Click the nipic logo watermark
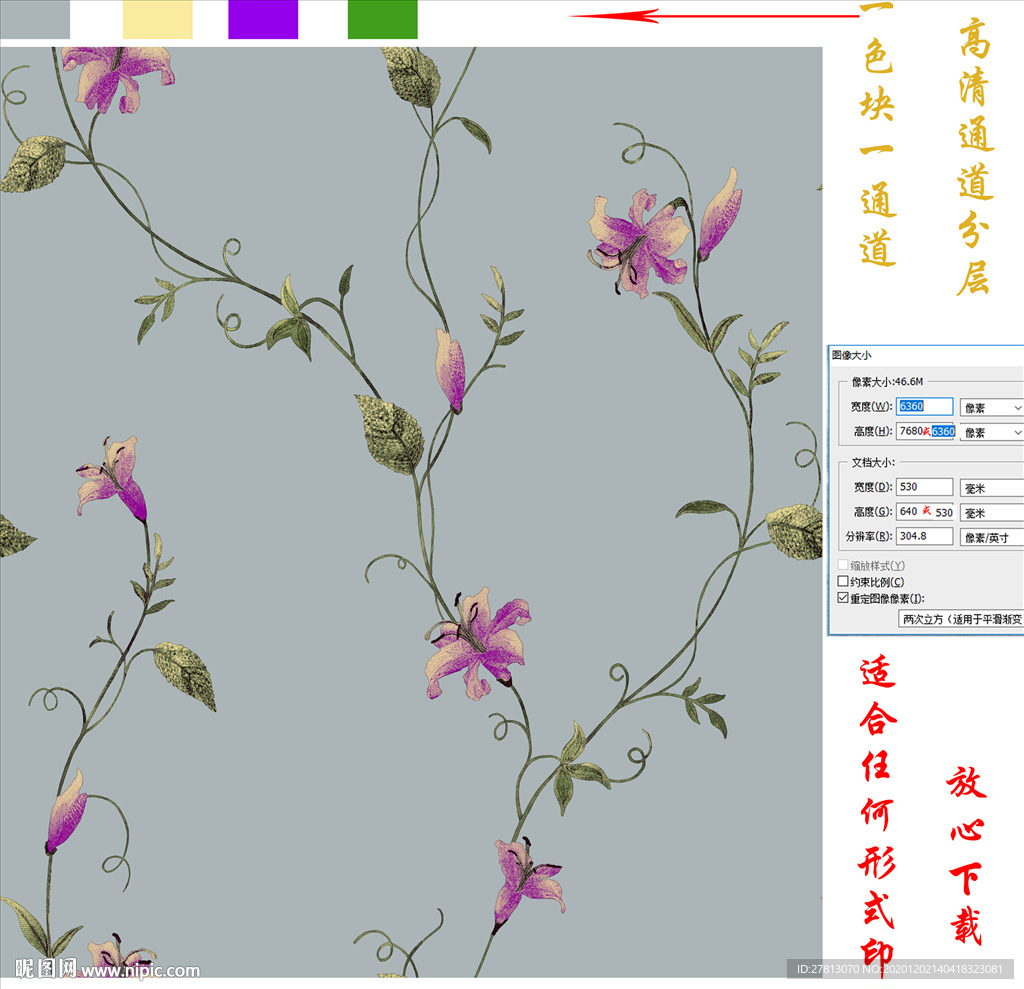This screenshot has height=989, width=1024. (46, 968)
